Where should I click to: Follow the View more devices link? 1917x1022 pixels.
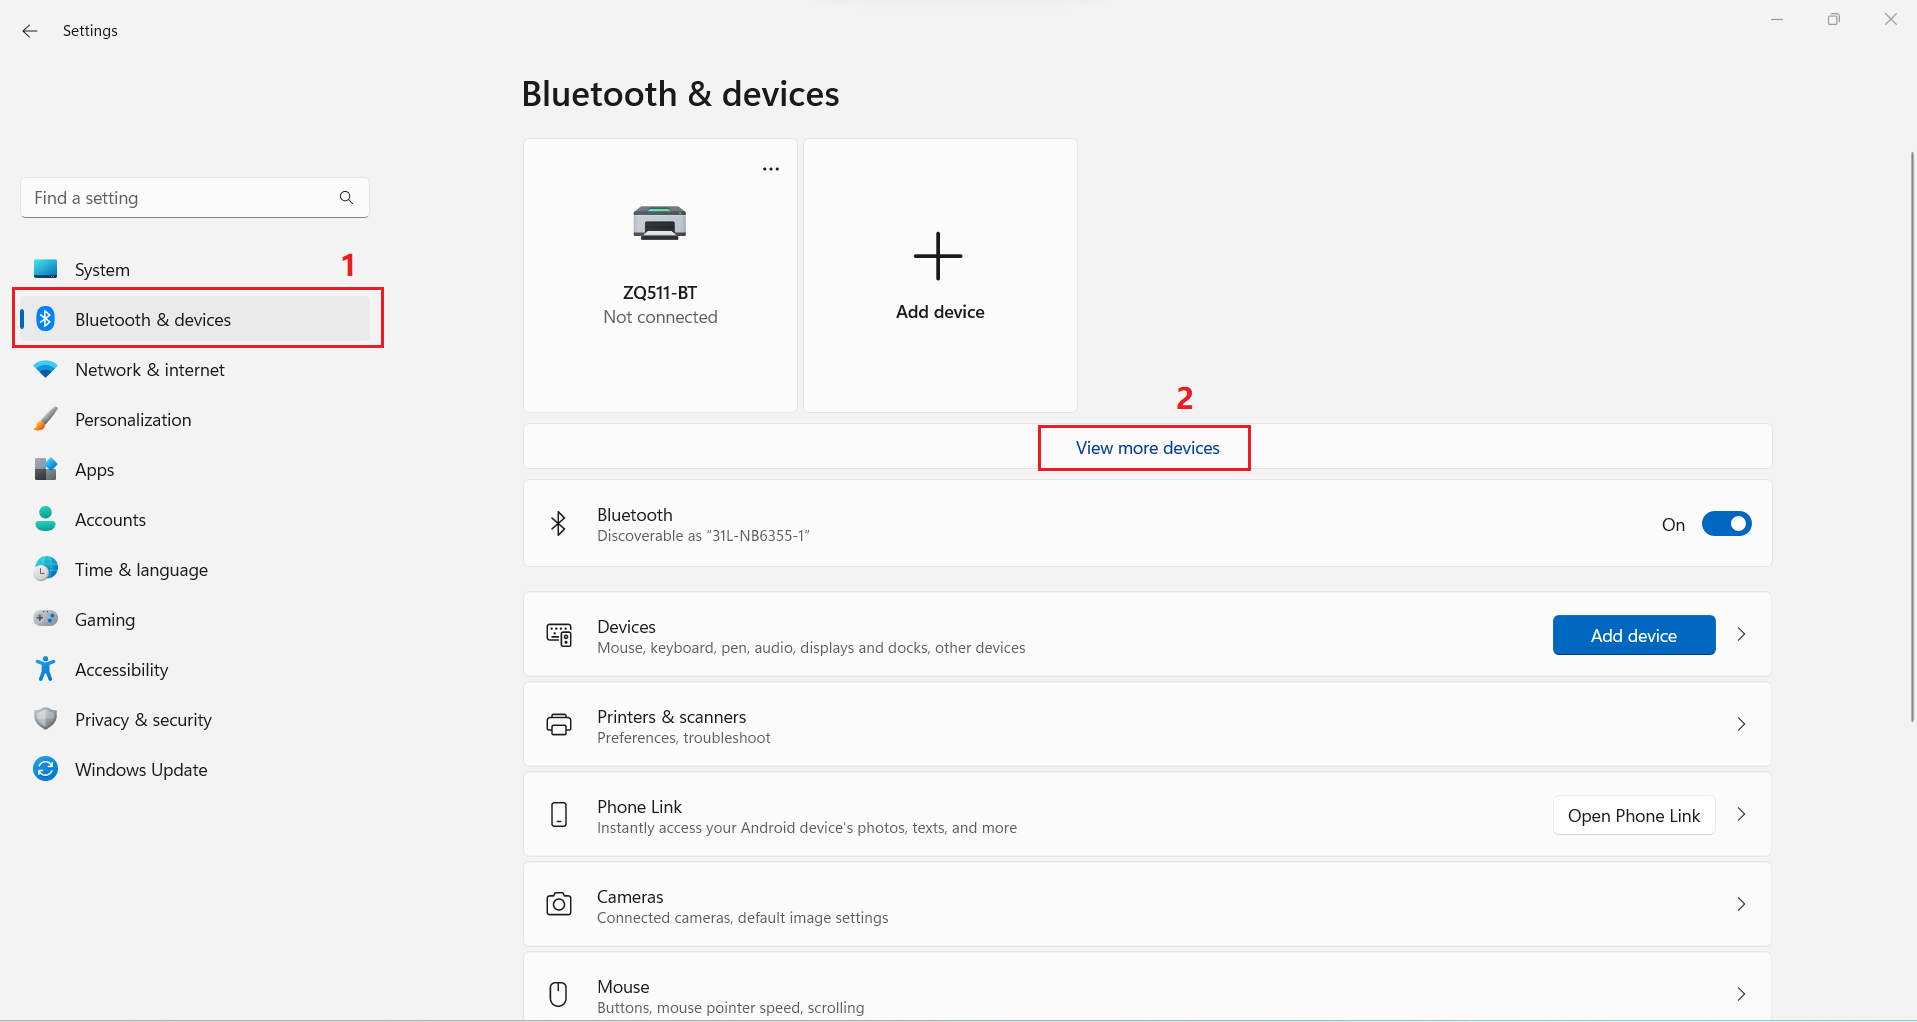click(x=1147, y=448)
